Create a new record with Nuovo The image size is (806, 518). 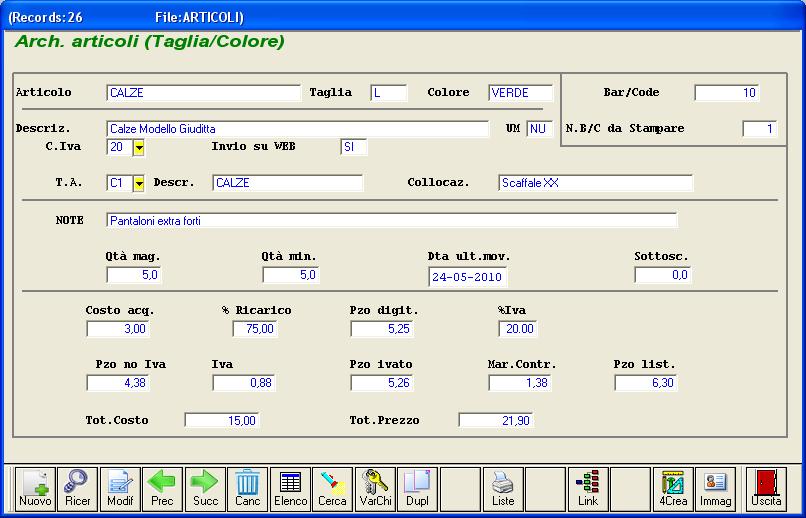(35, 489)
